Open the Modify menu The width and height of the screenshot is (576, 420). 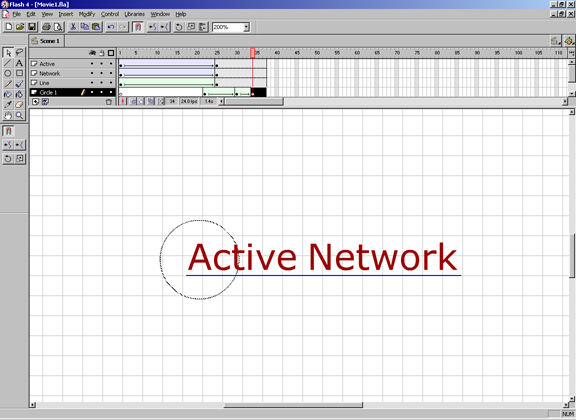click(x=87, y=14)
